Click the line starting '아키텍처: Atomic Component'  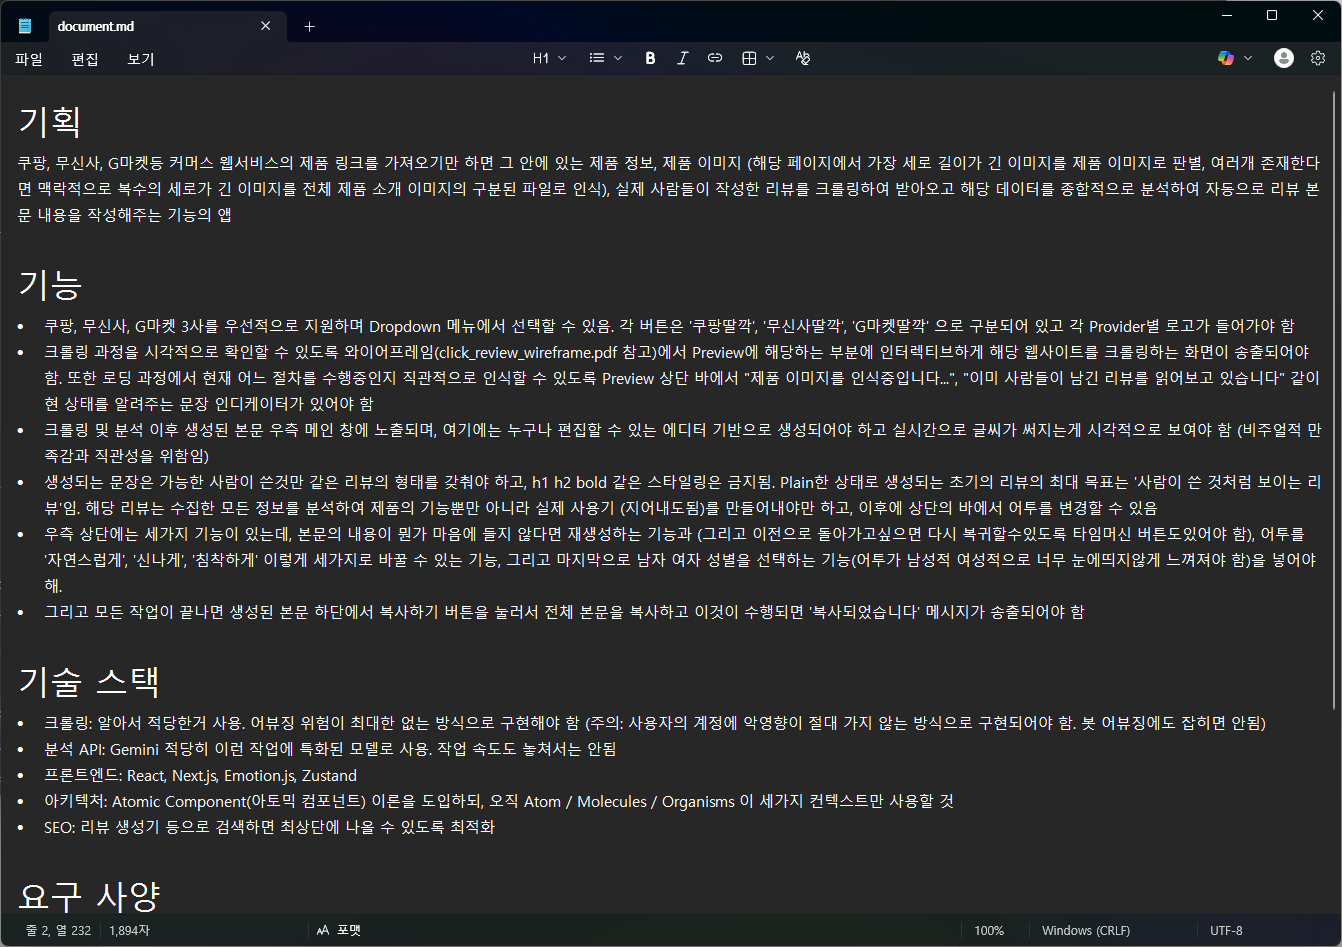[x=499, y=801]
